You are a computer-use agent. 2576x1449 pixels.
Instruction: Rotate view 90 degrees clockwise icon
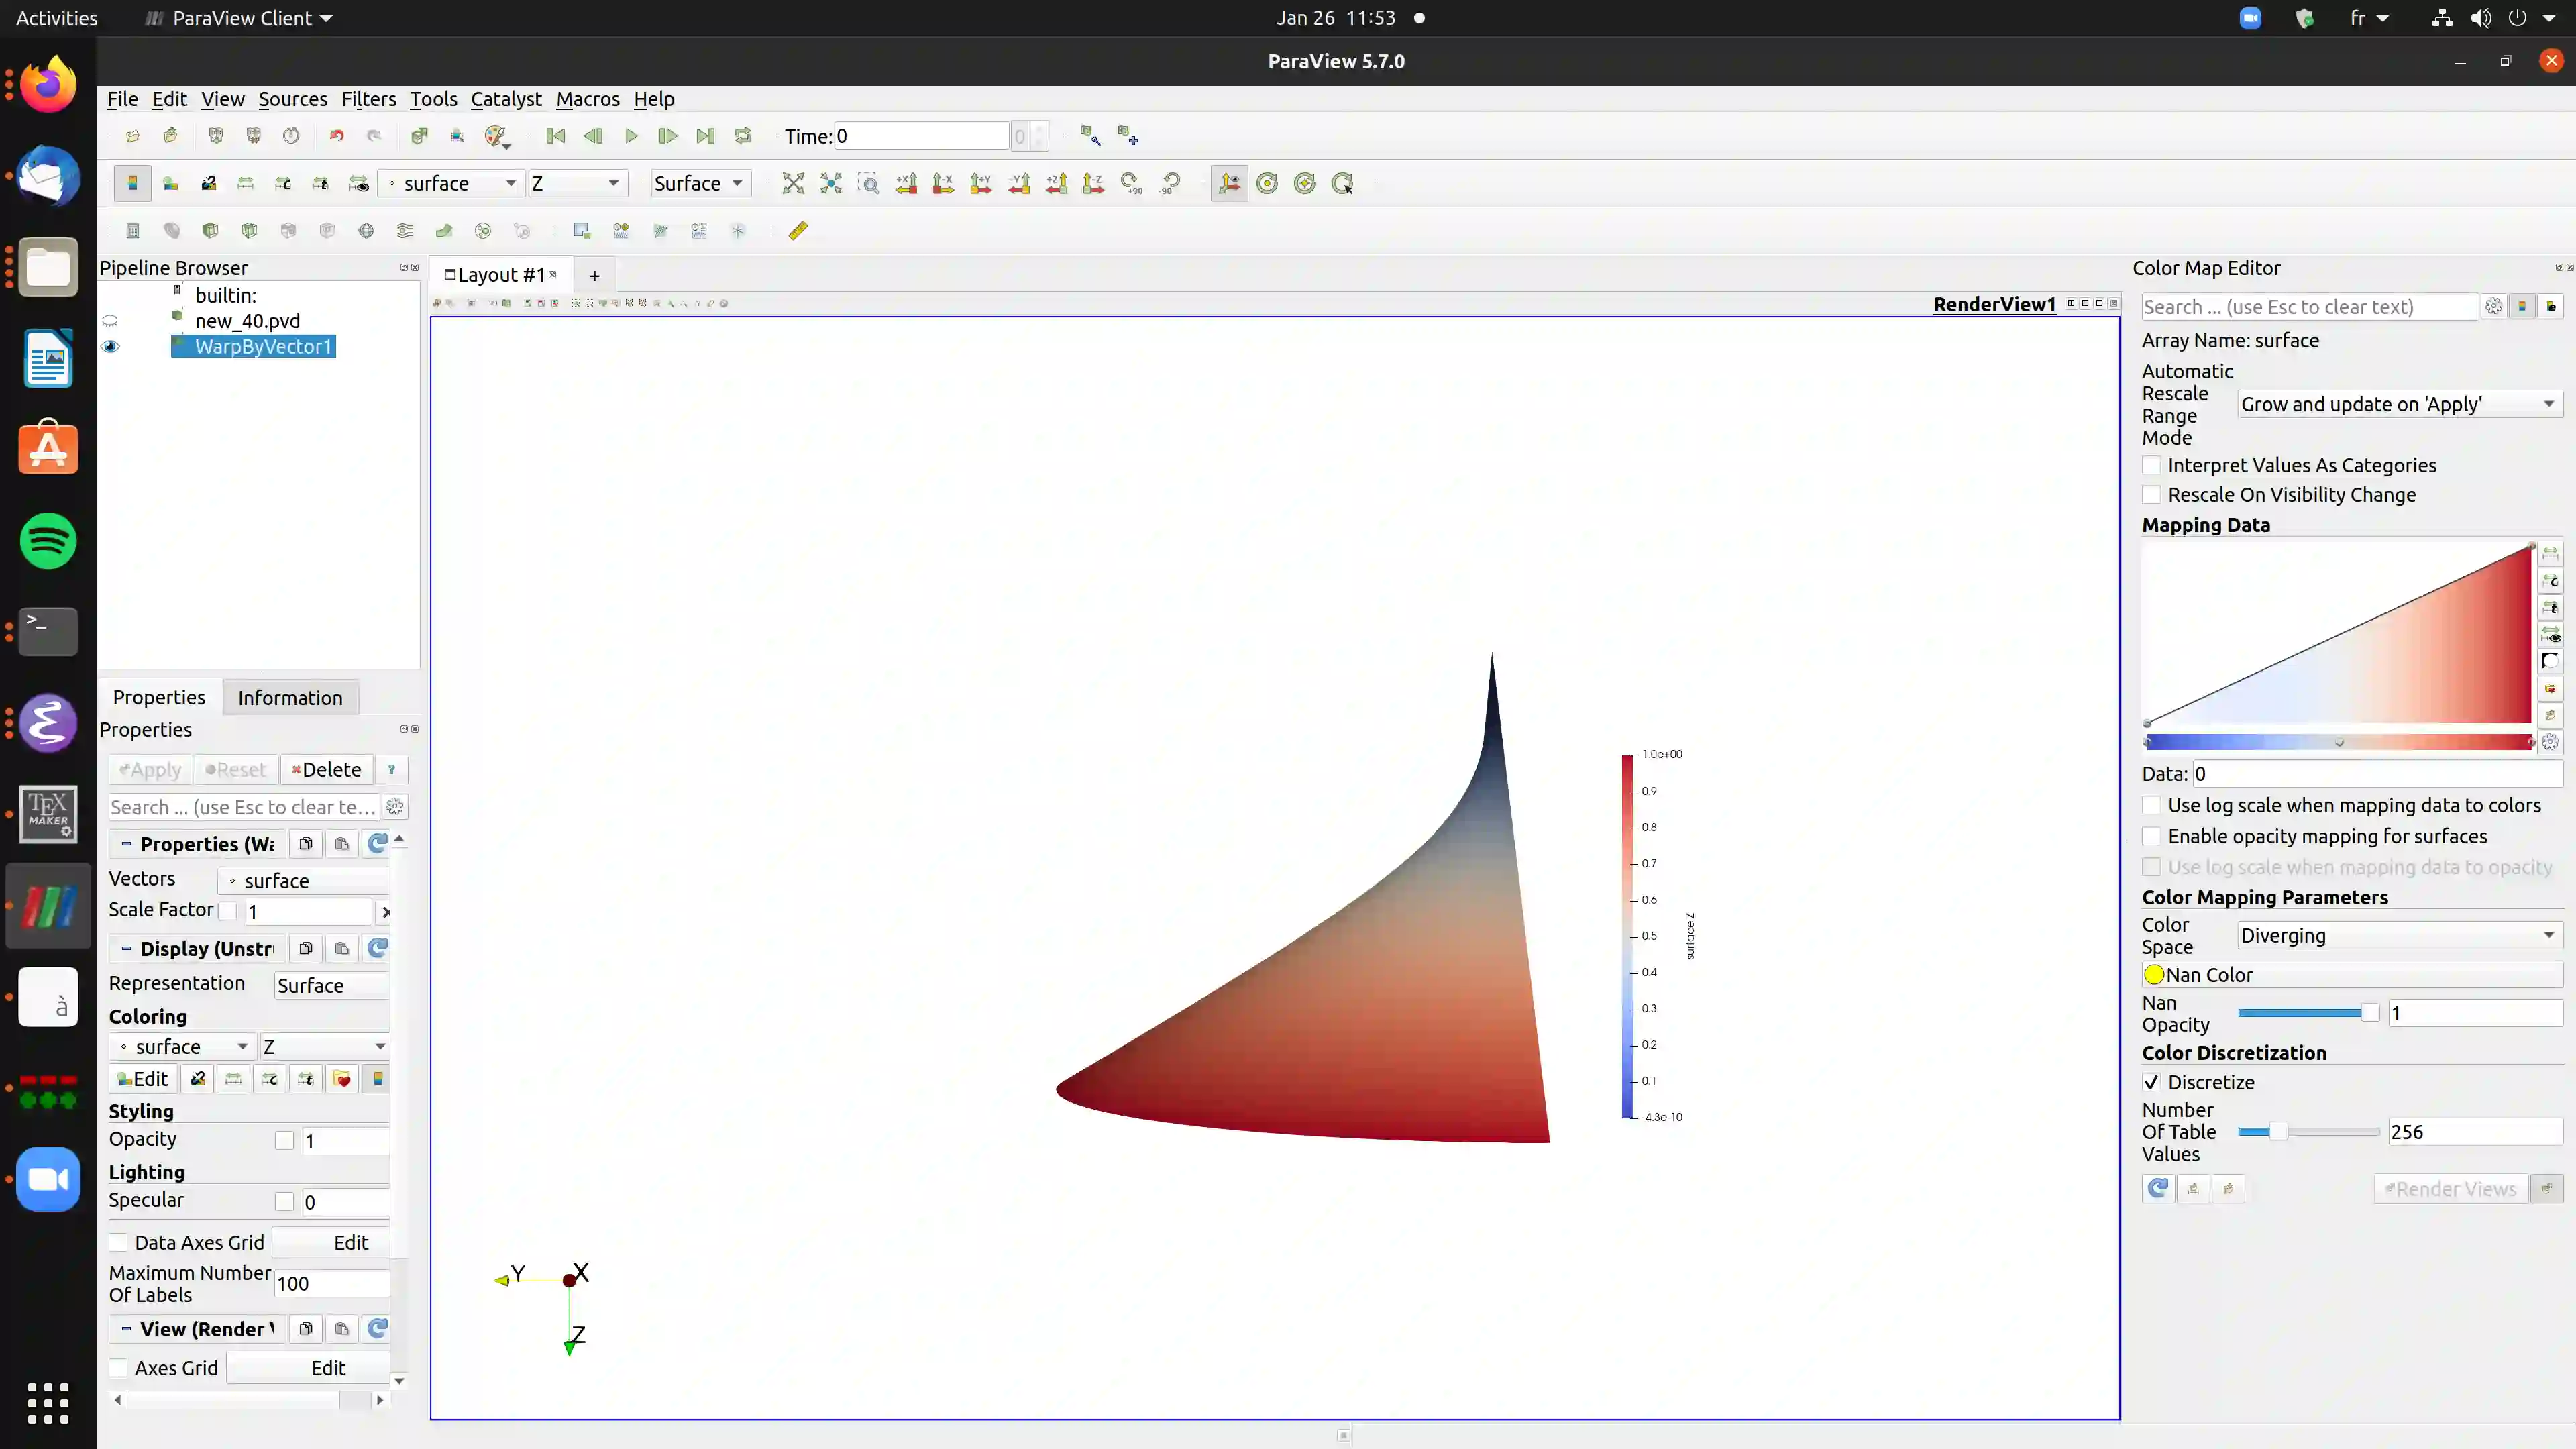tap(1131, 183)
